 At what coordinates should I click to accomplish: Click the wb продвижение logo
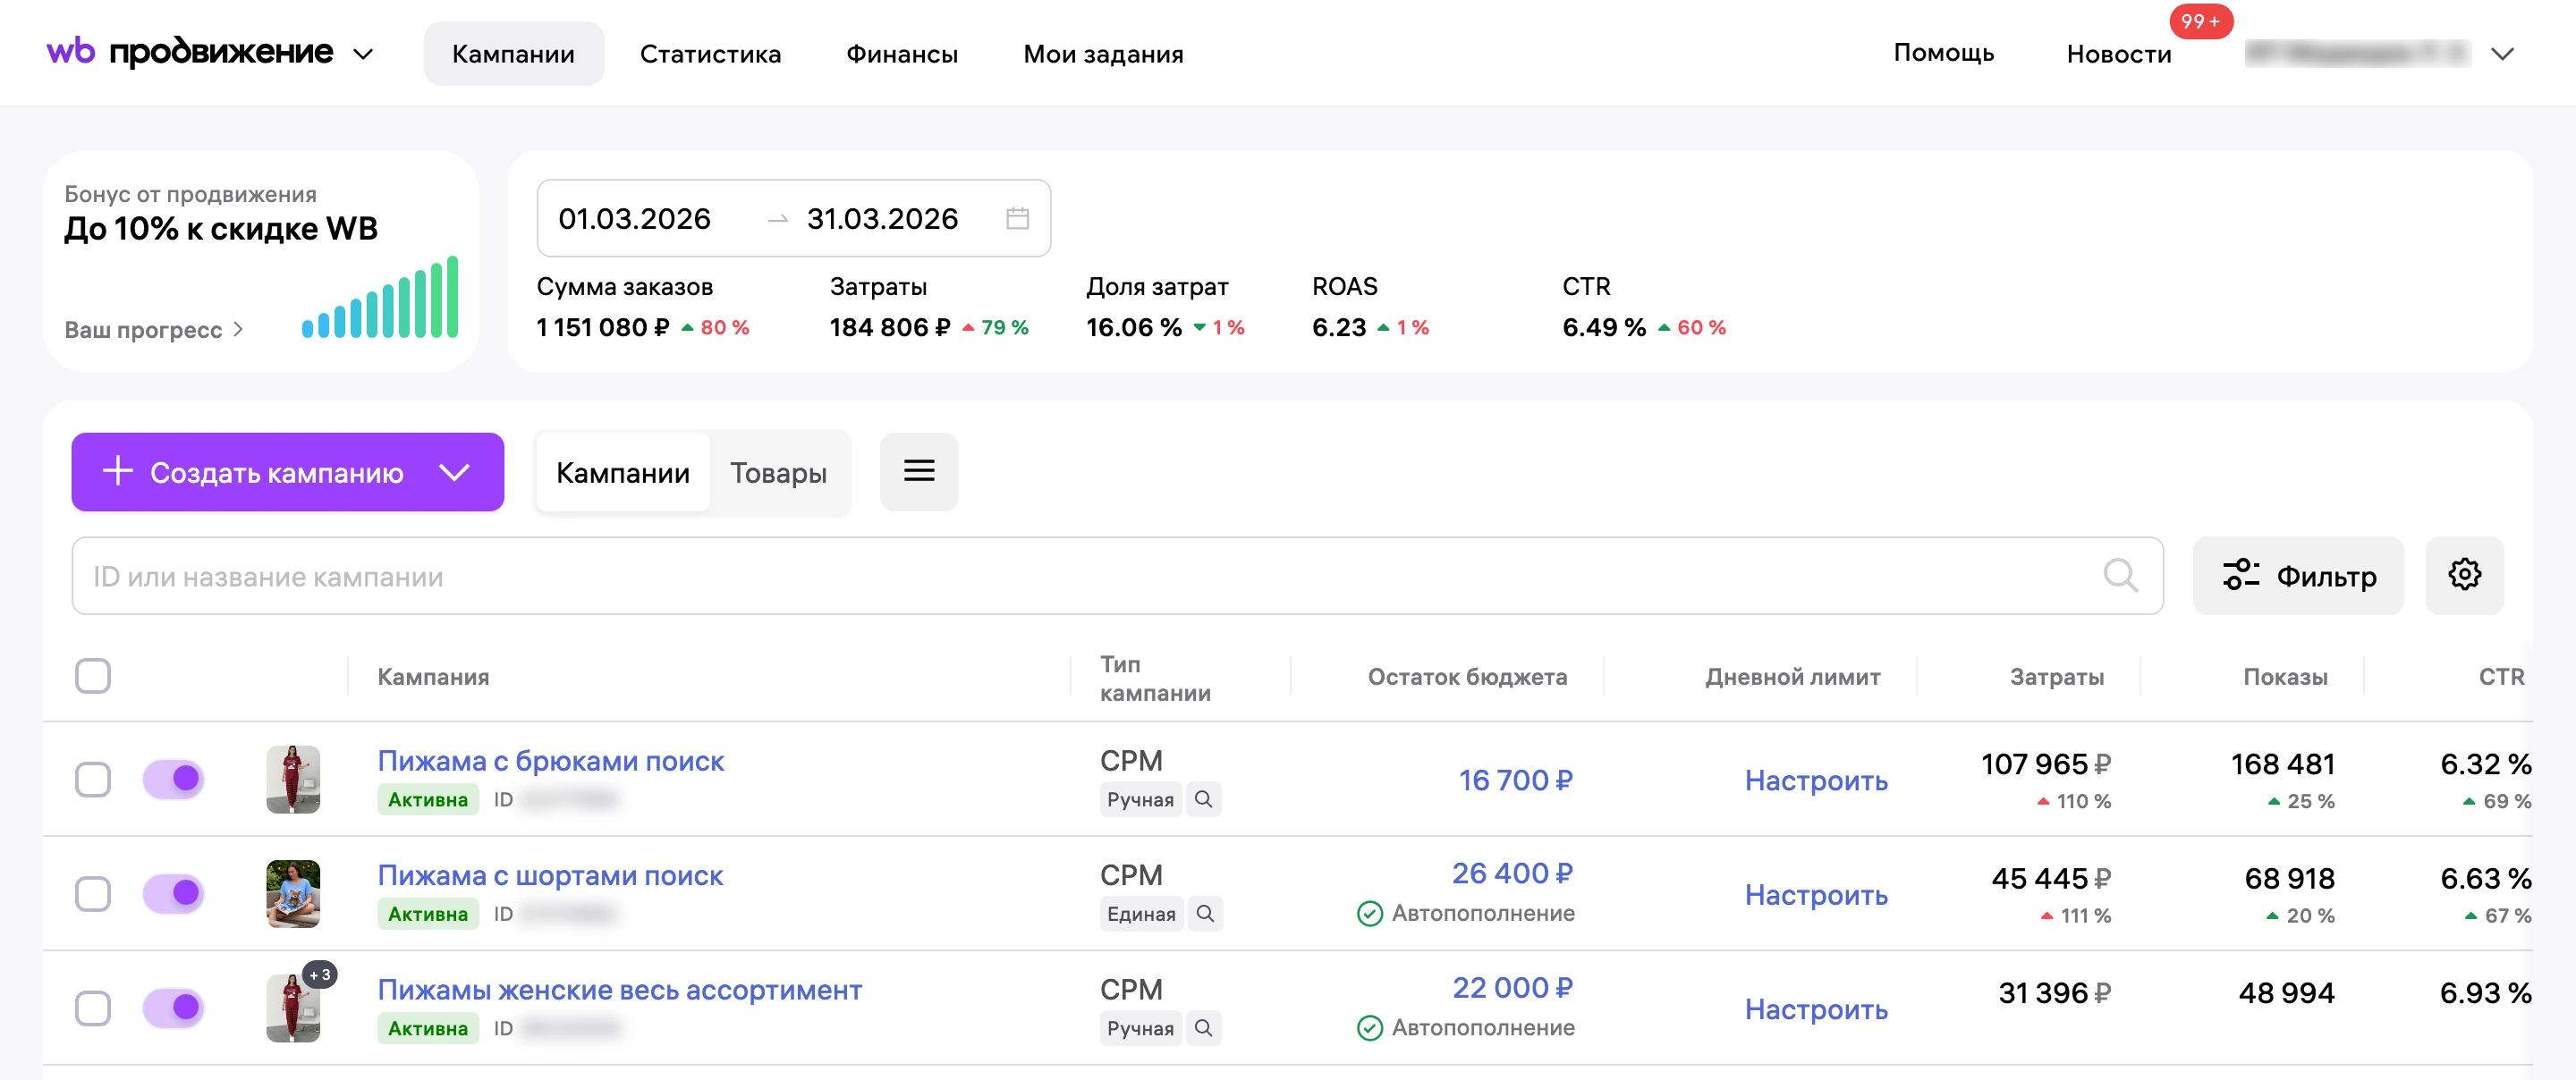pyautogui.click(x=190, y=52)
